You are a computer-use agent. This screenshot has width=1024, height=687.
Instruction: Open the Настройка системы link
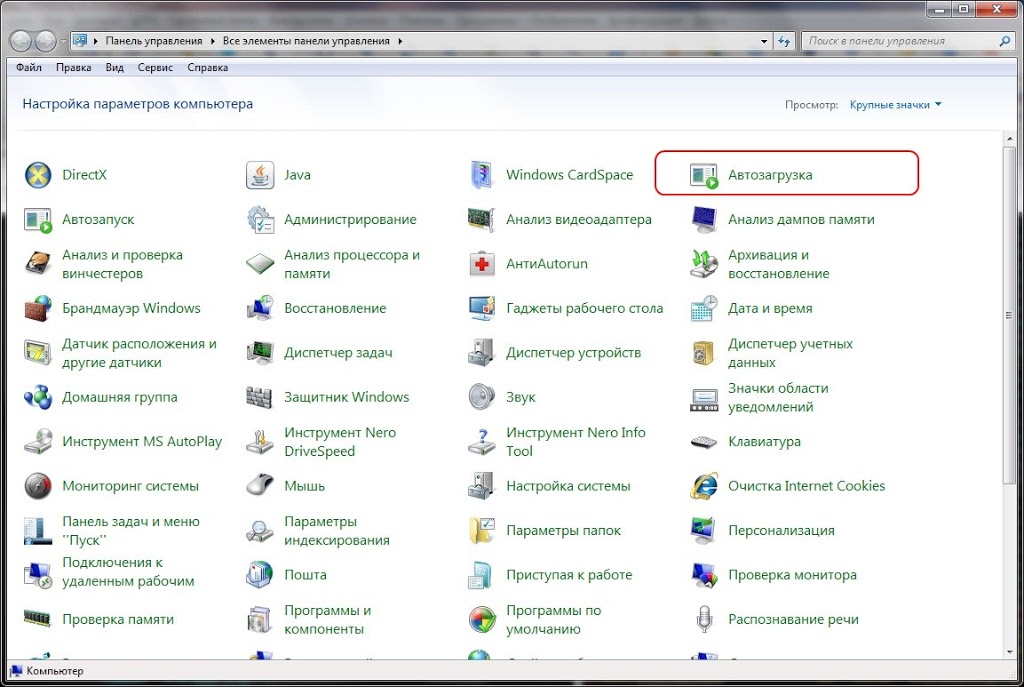click(x=568, y=486)
